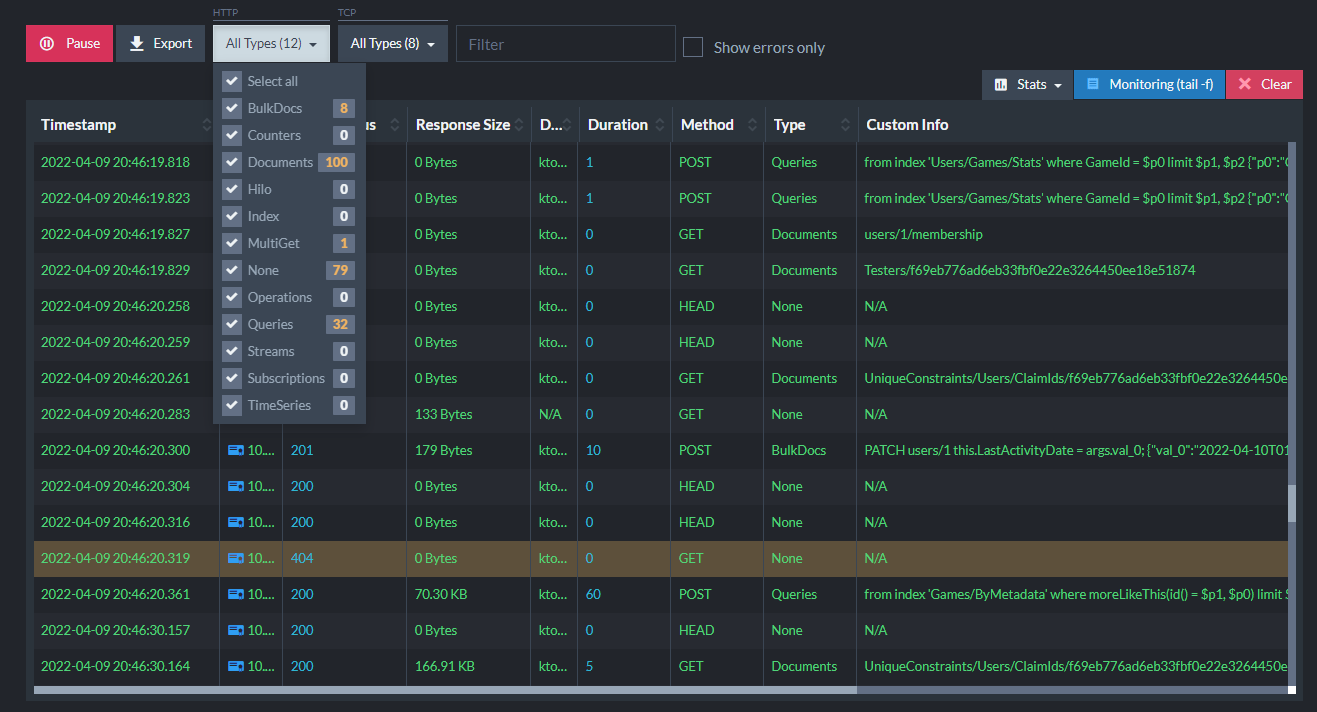Click the BulkDocs count badge 8

[x=344, y=108]
